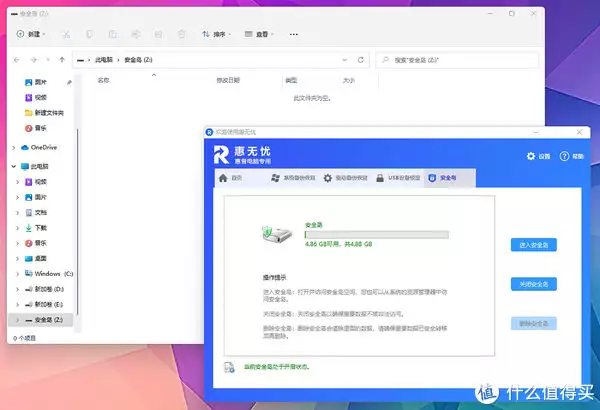
Task: Click the Explorer search box
Action: (457, 60)
